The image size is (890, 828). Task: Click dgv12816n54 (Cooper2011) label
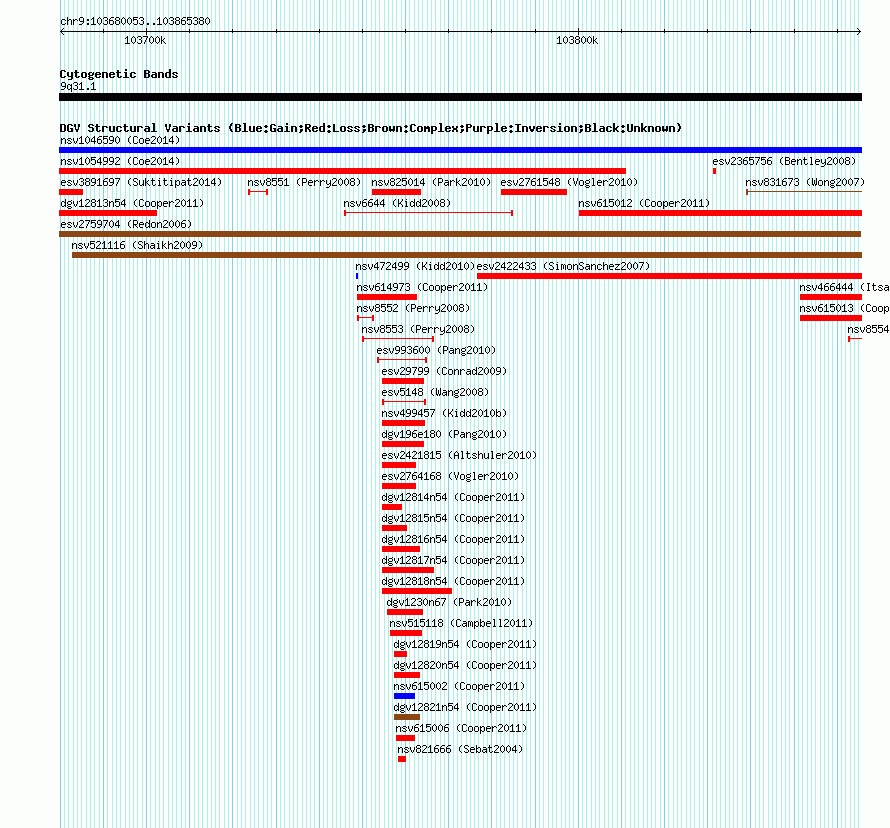pos(453,539)
